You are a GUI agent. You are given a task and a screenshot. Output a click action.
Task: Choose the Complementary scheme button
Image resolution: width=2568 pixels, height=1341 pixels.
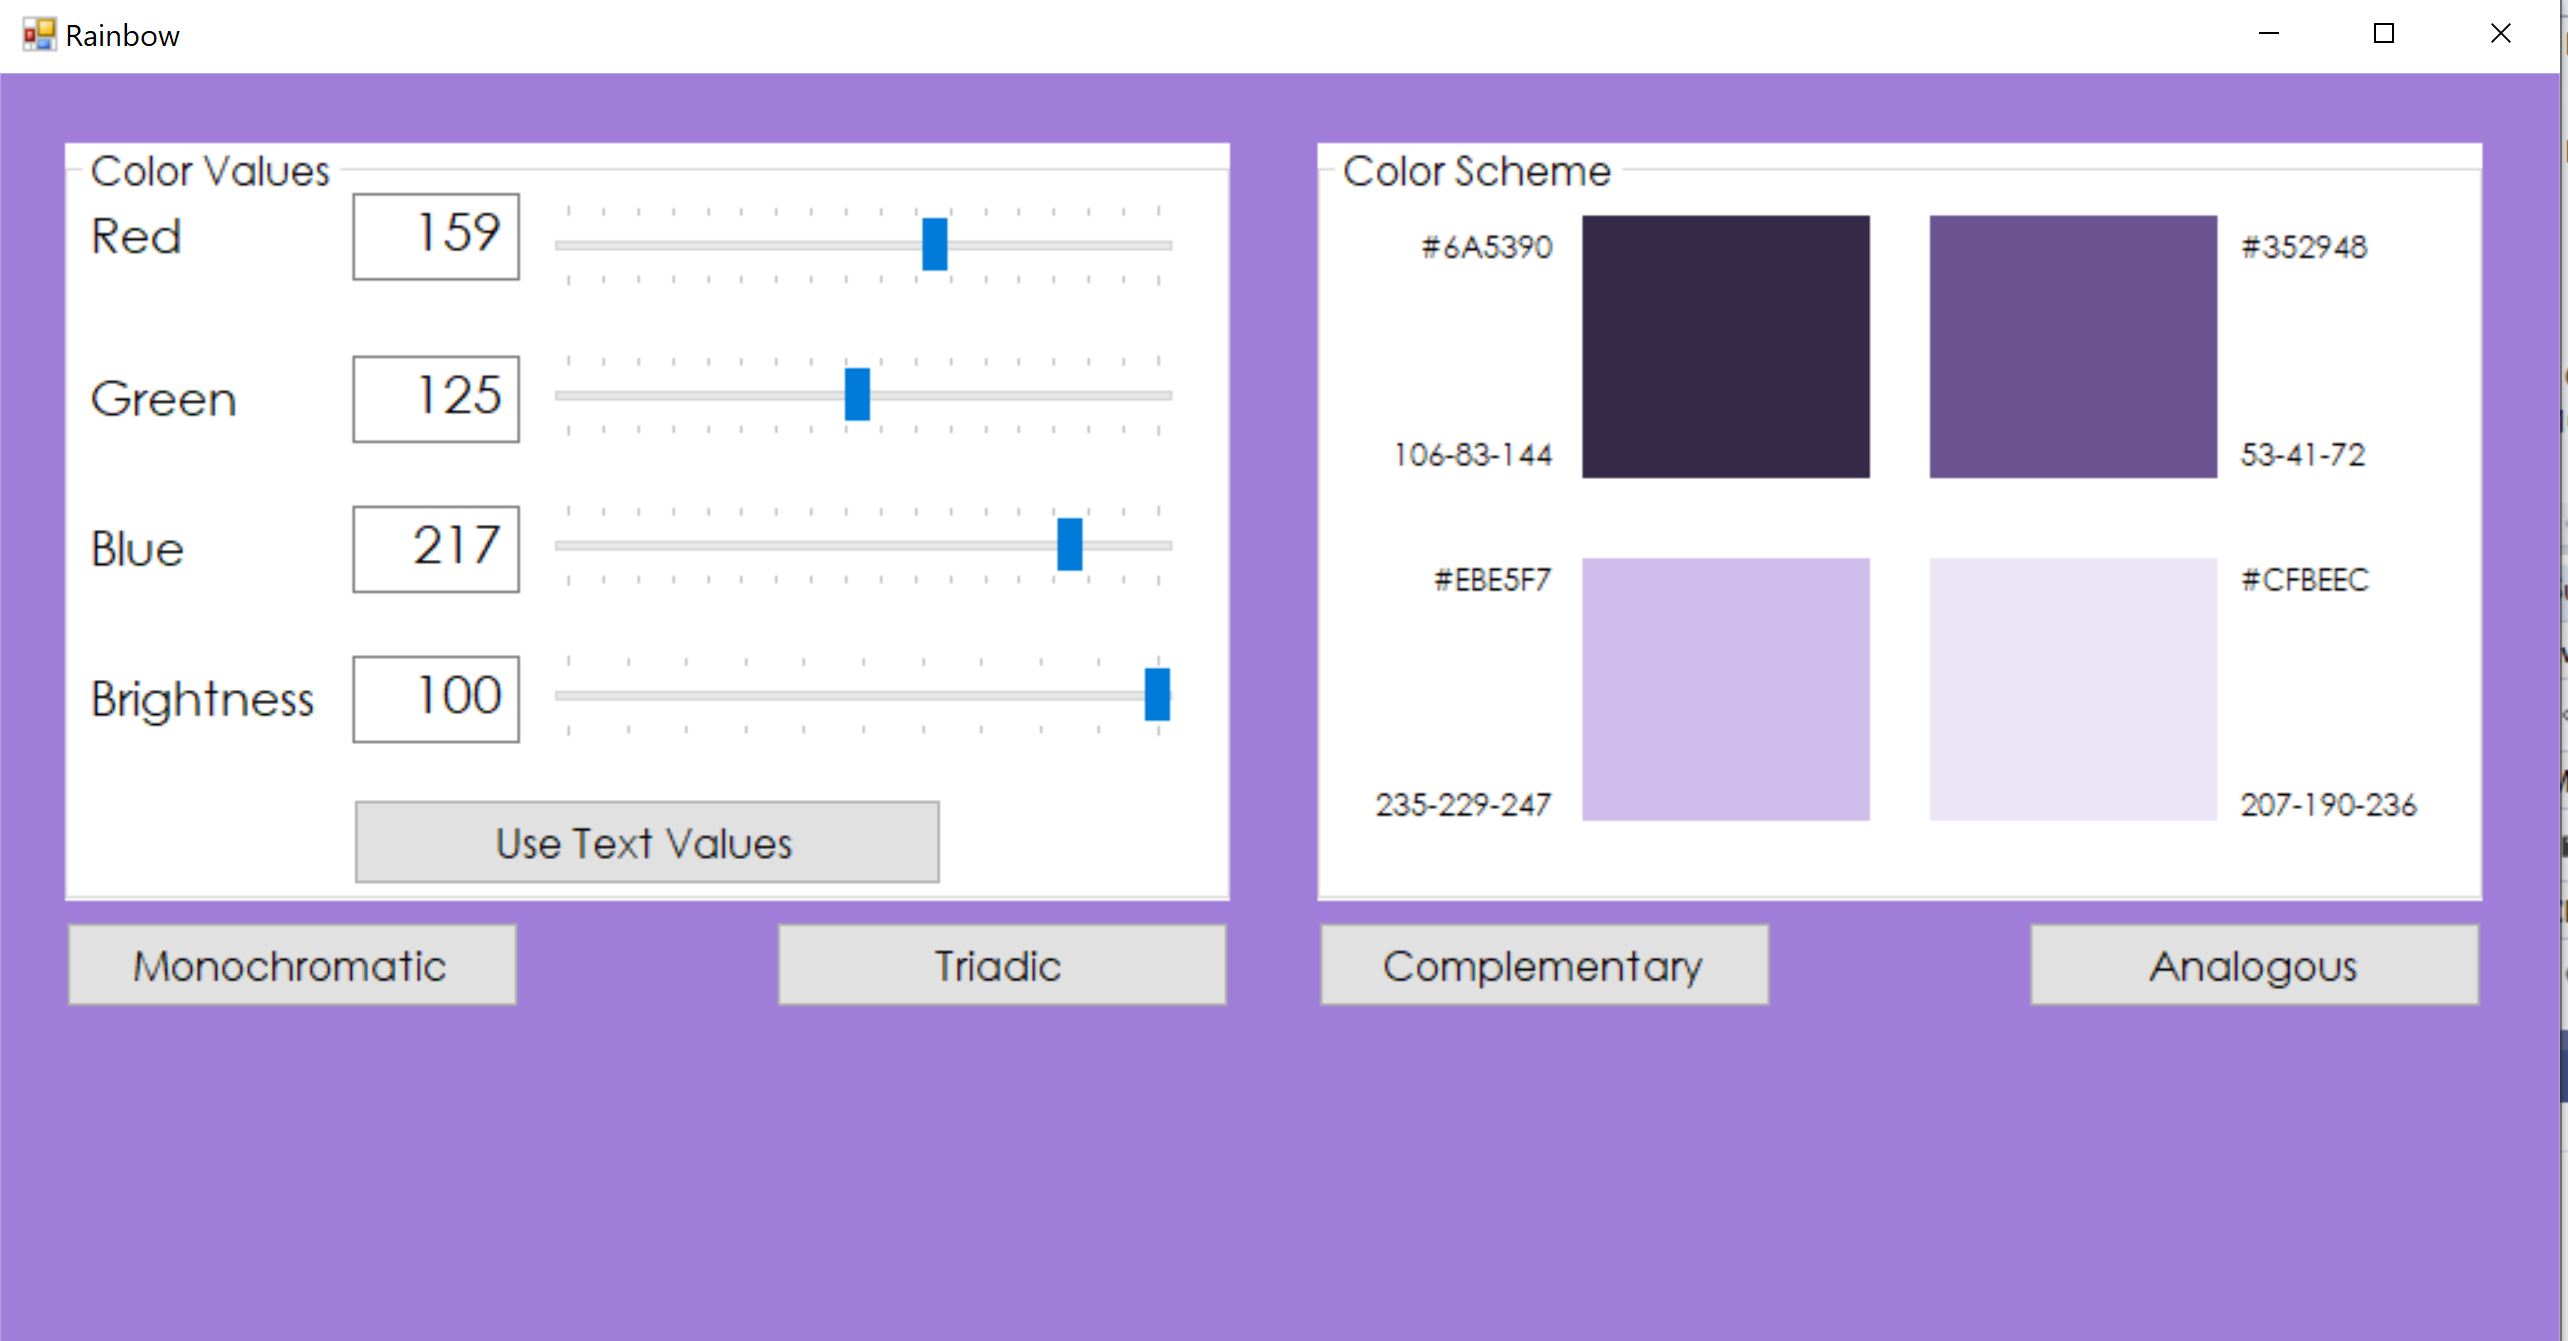(x=1543, y=965)
